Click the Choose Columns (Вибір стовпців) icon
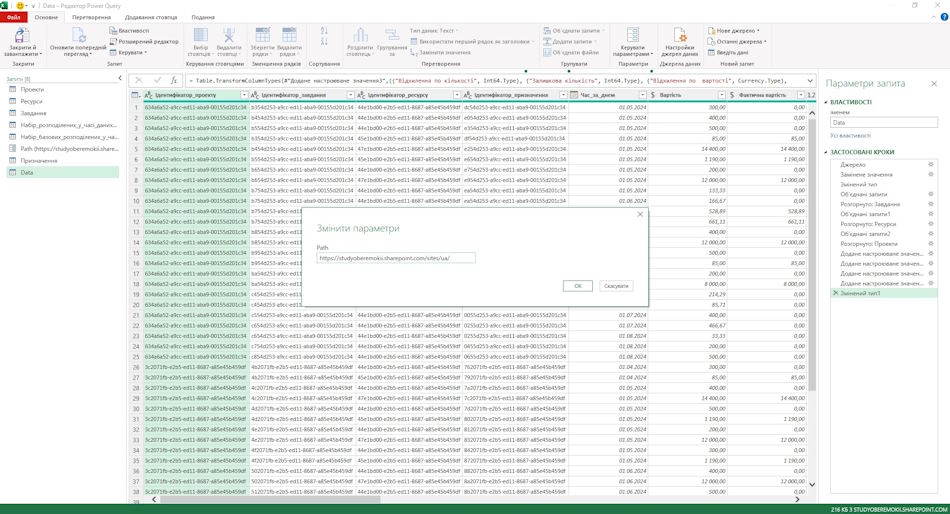The image size is (950, 514). click(x=201, y=35)
